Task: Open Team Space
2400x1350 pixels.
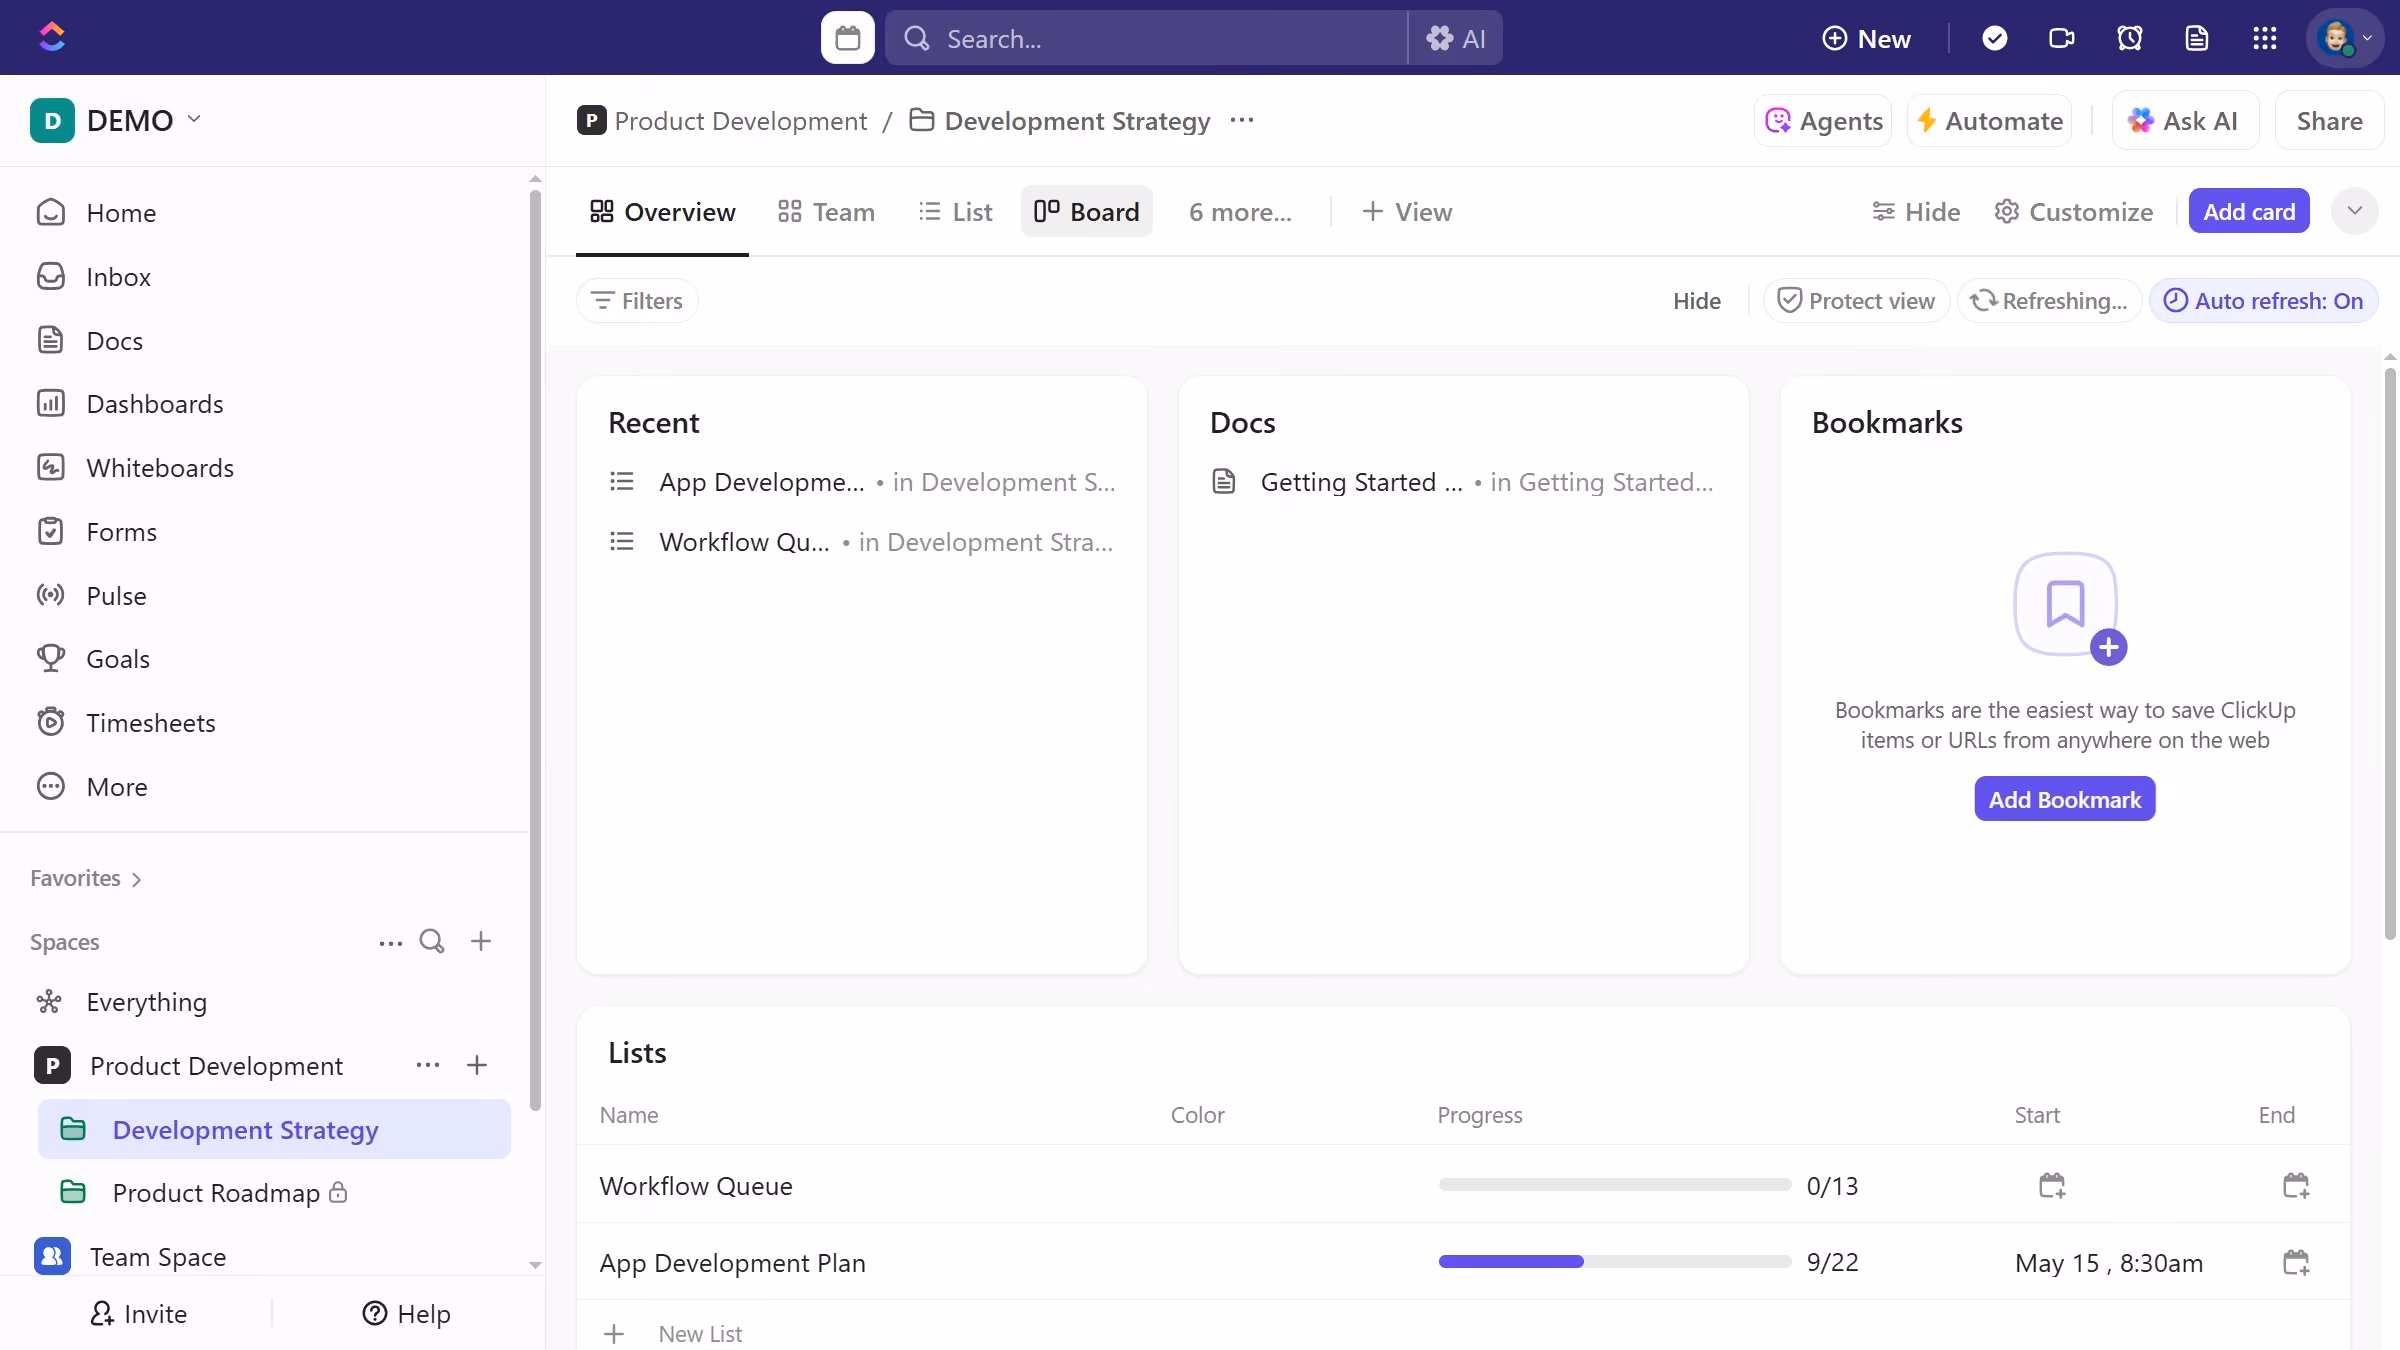Action: (157, 1256)
